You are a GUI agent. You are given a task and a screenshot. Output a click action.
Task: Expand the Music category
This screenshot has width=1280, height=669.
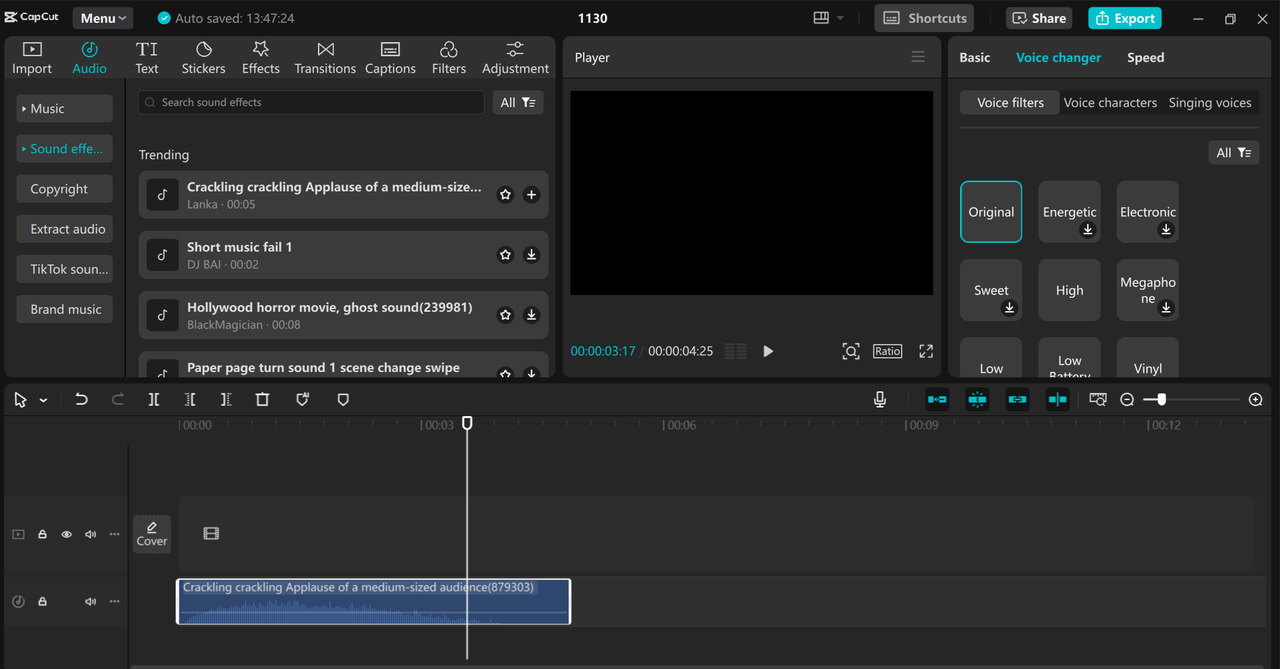[x=64, y=108]
